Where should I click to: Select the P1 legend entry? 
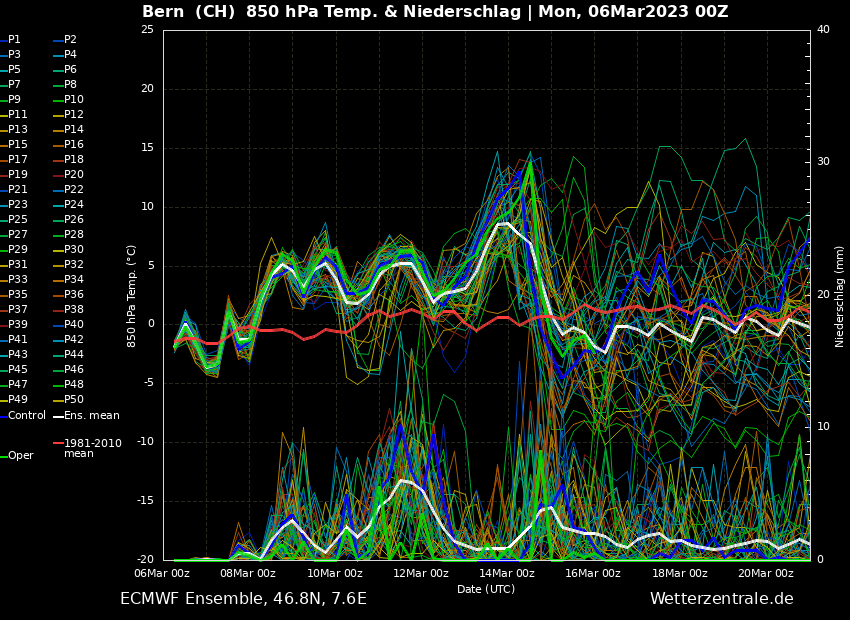(x=10, y=40)
